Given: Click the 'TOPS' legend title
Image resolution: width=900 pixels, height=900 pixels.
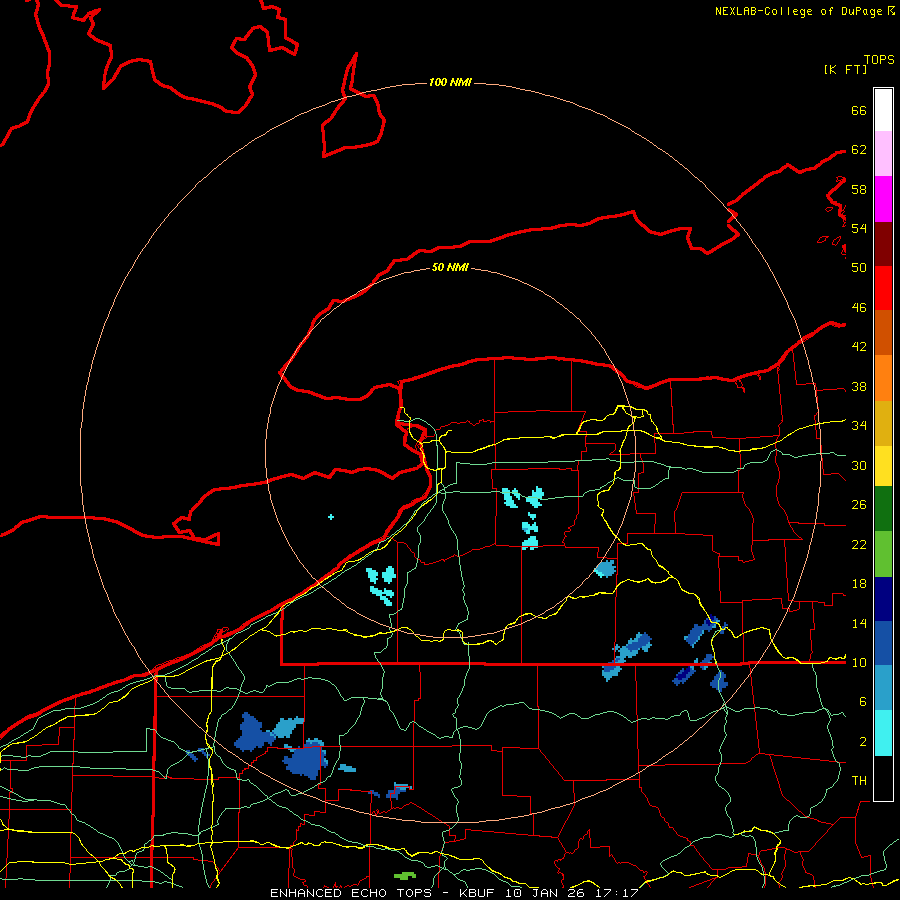Looking at the screenshot, I should point(879,60).
